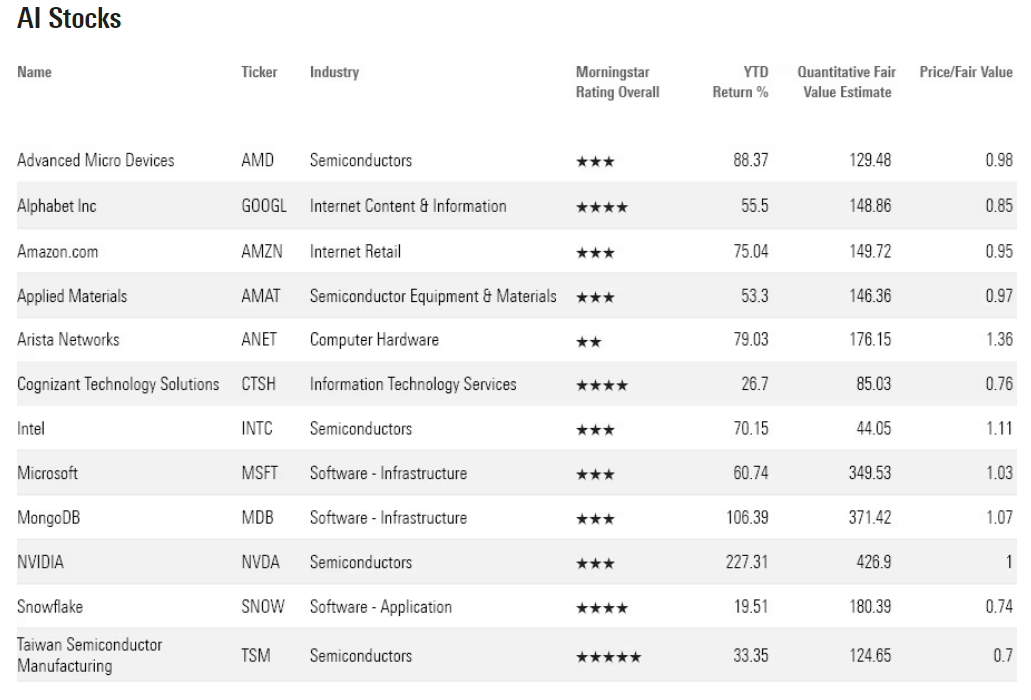The width and height of the screenshot is (1031, 700).
Task: Select the INTC ticker
Action: 257,429
